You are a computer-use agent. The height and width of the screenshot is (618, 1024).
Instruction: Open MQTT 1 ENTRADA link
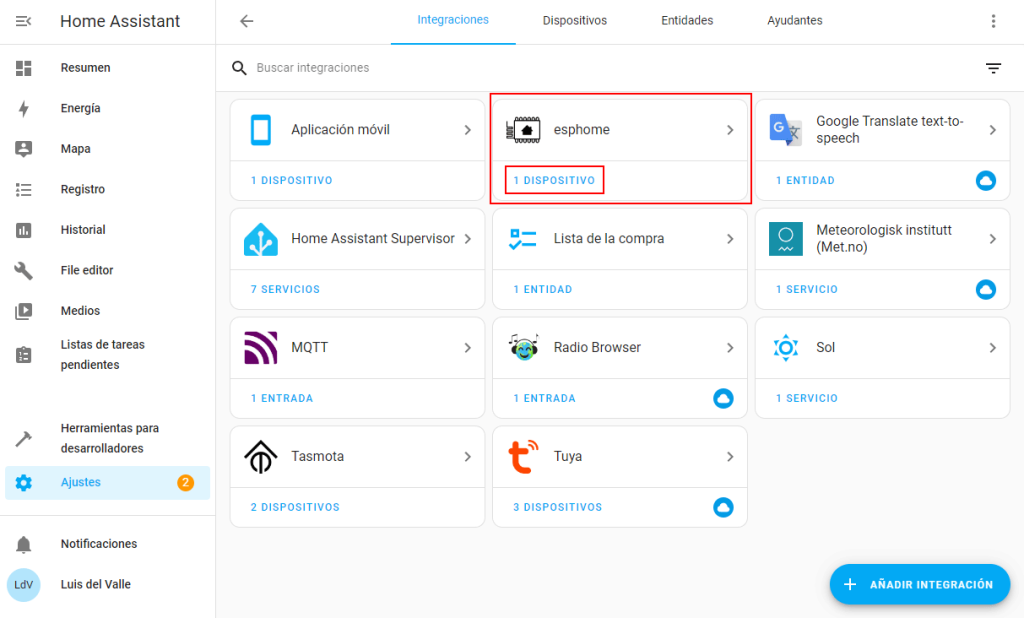pos(282,398)
